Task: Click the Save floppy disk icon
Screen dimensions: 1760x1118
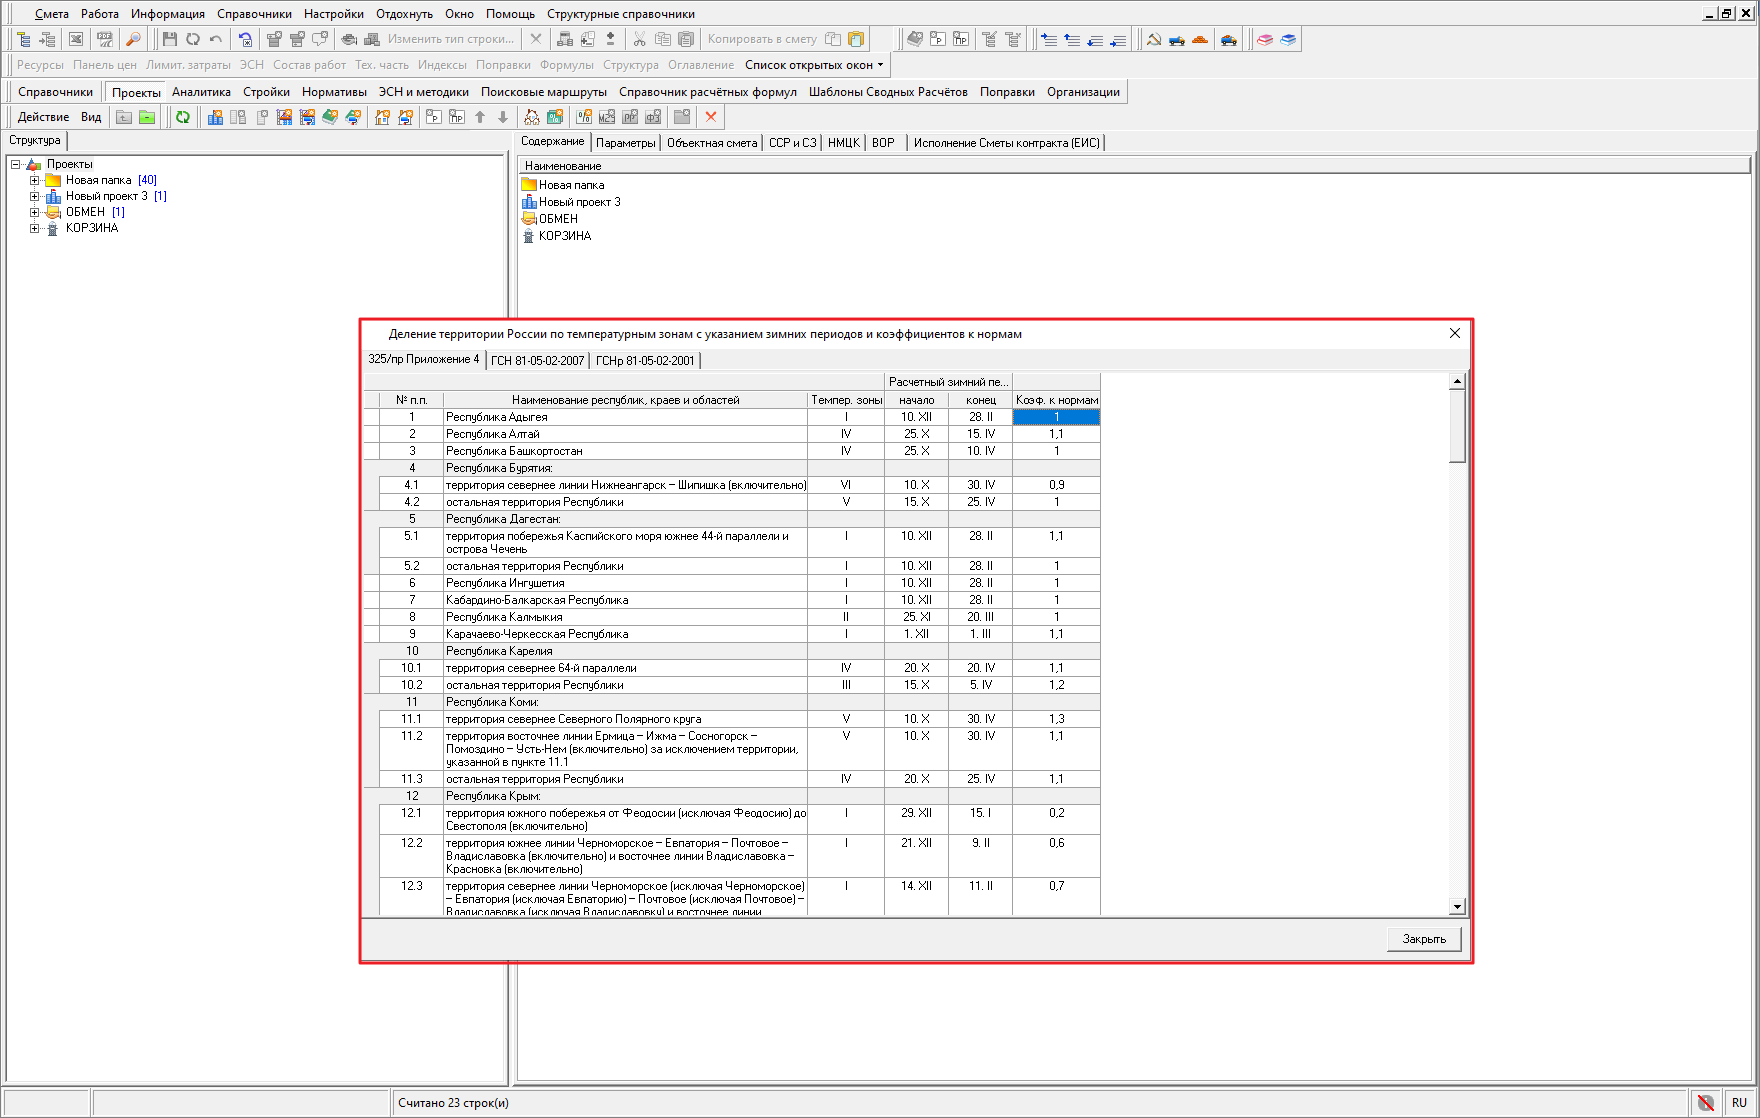Action: 169,39
